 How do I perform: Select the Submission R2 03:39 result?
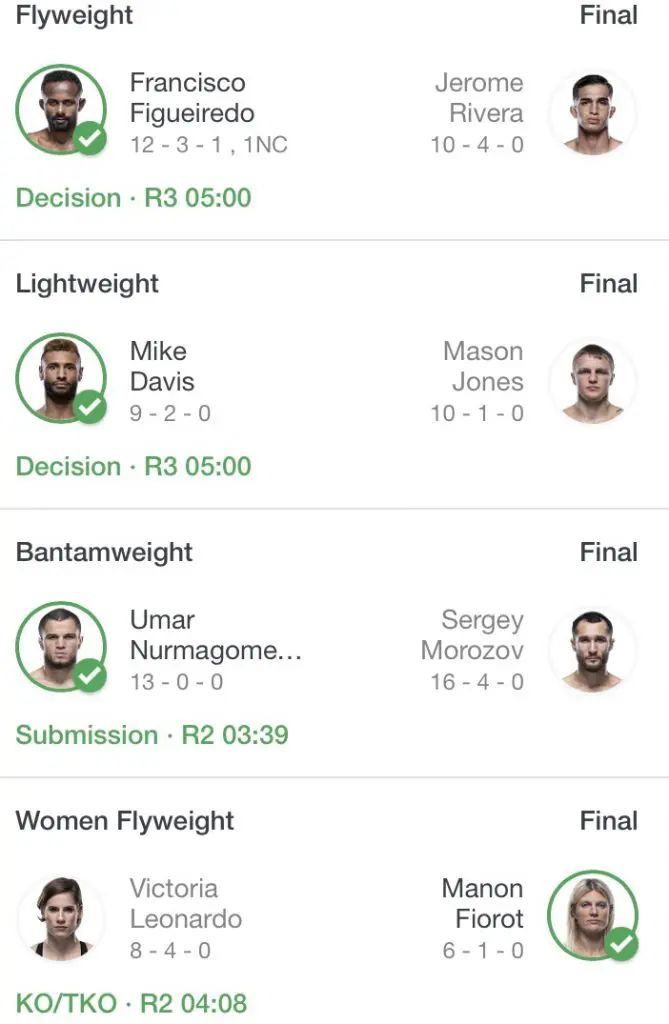coord(152,735)
